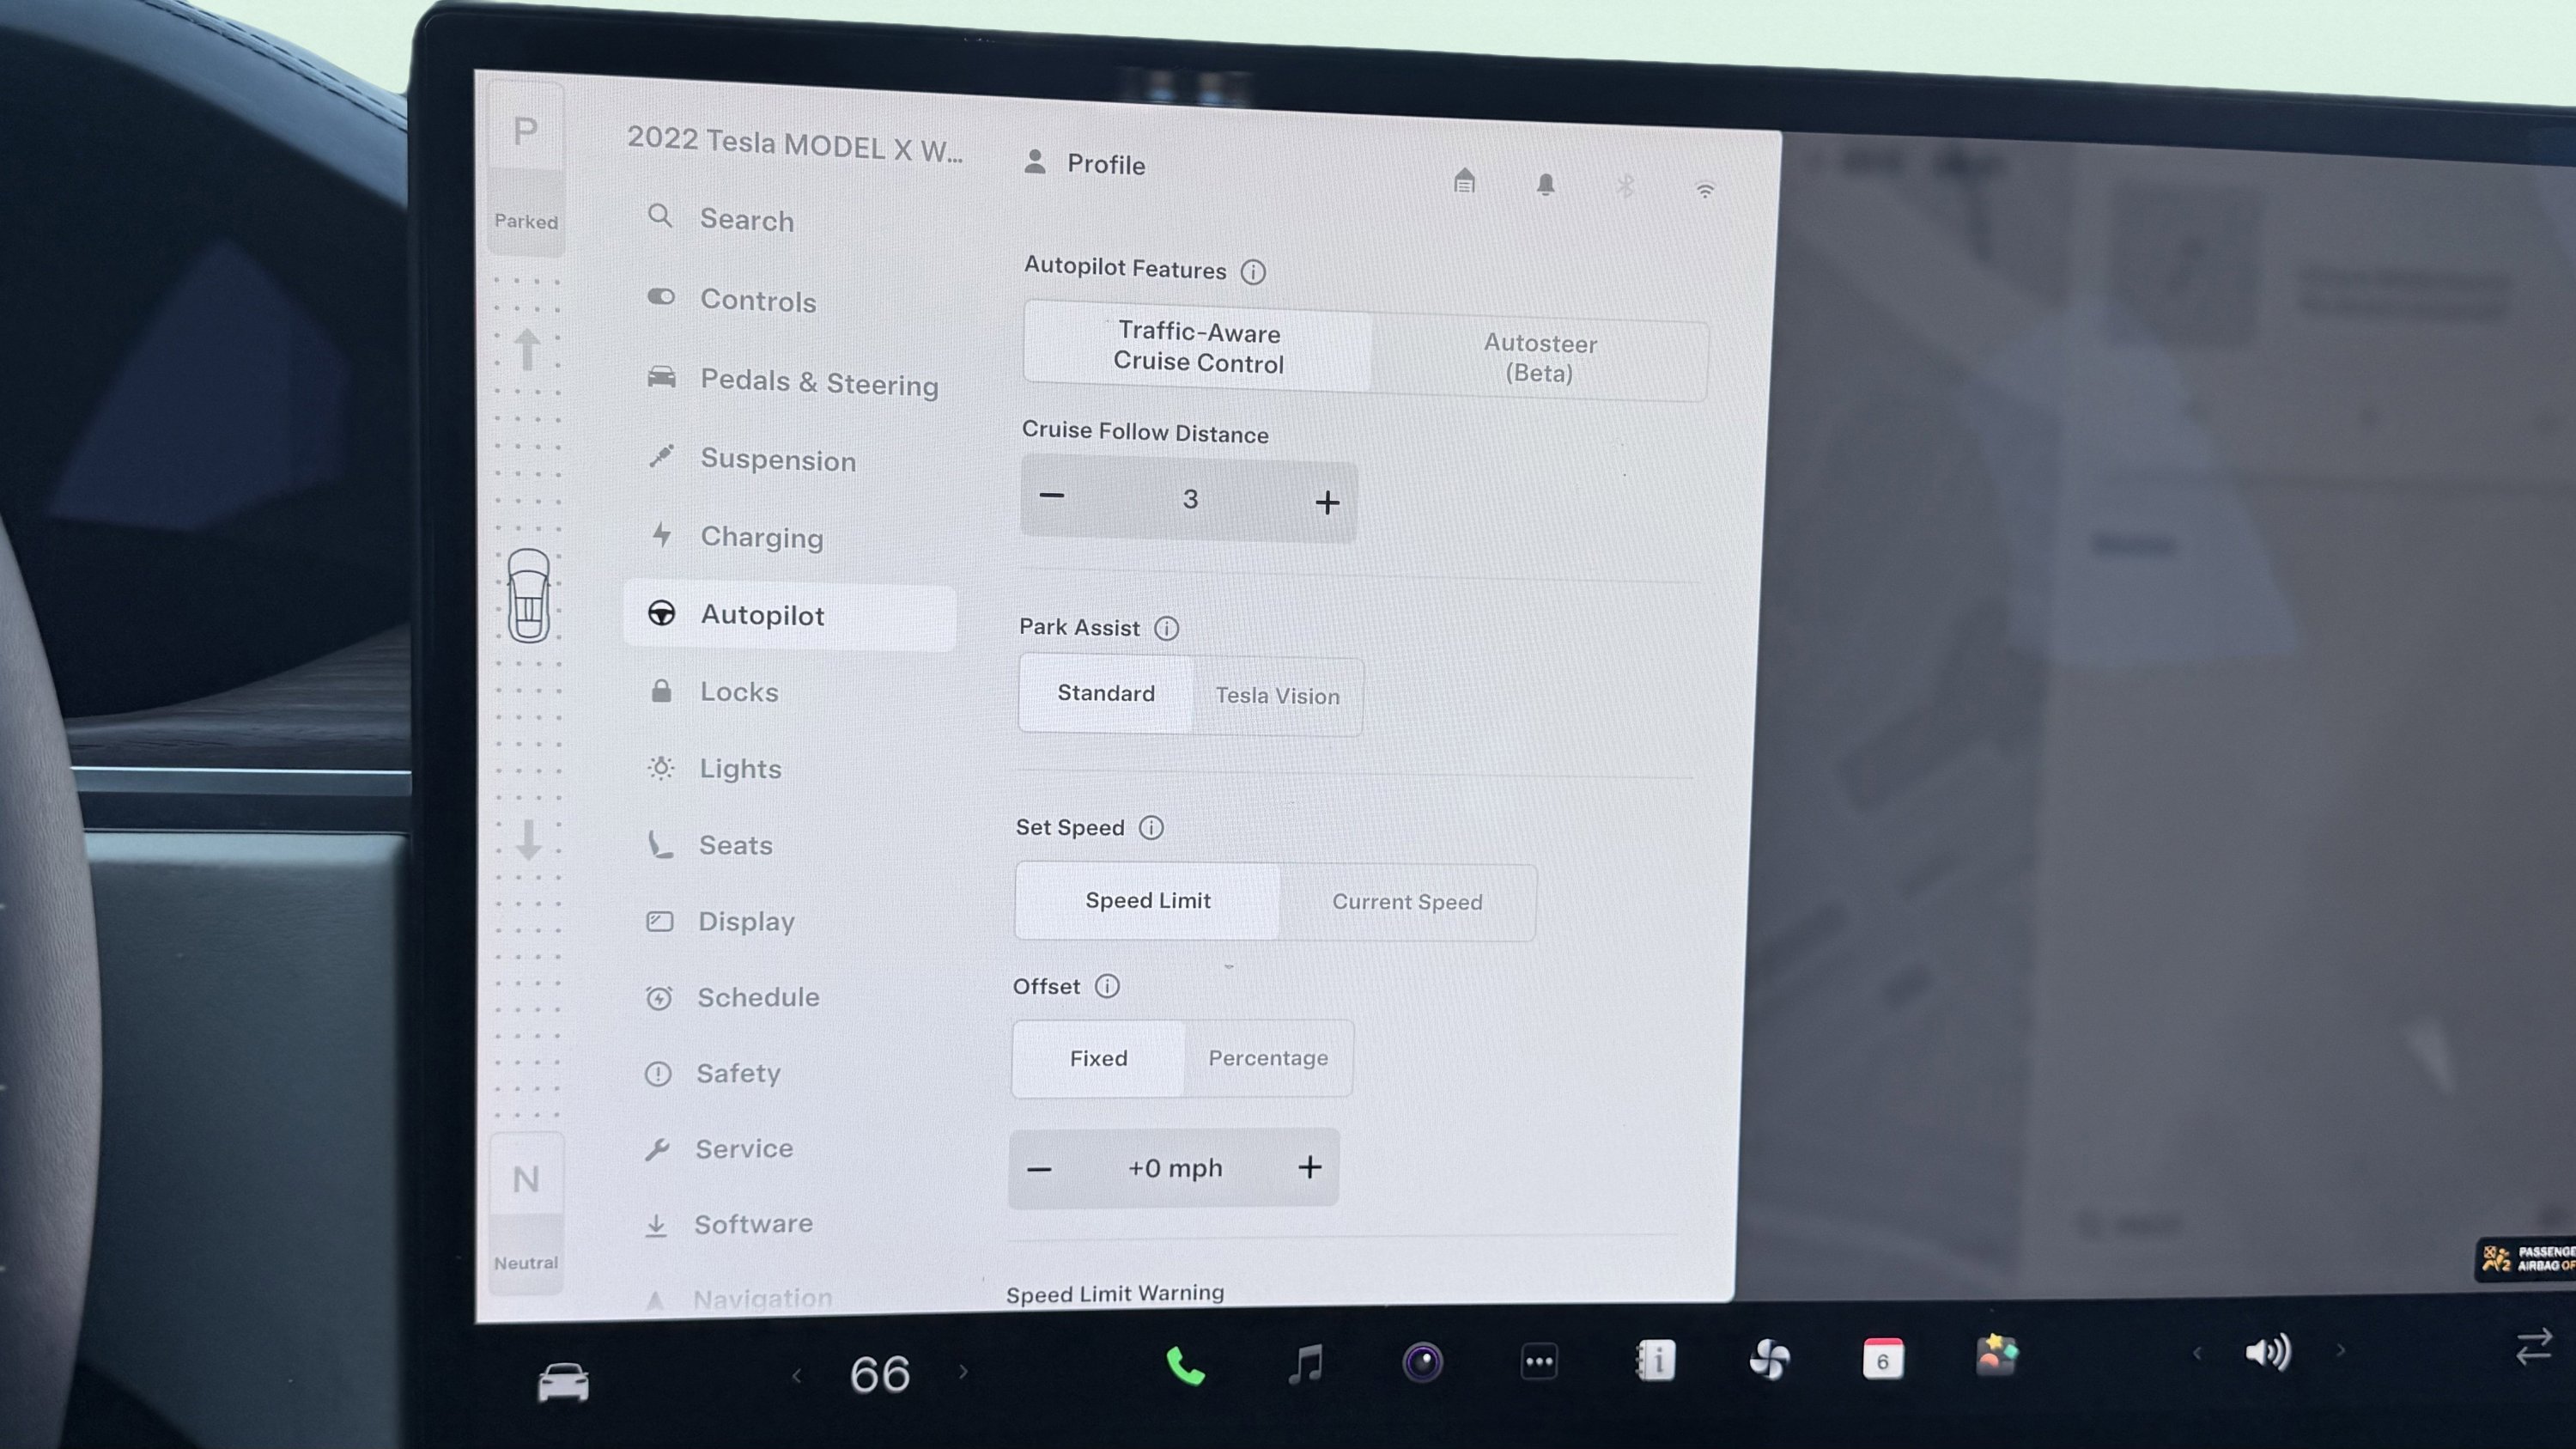Image resolution: width=2576 pixels, height=1449 pixels.
Task: Select Traffic-Aware Cruise Control option
Action: coord(1198,347)
